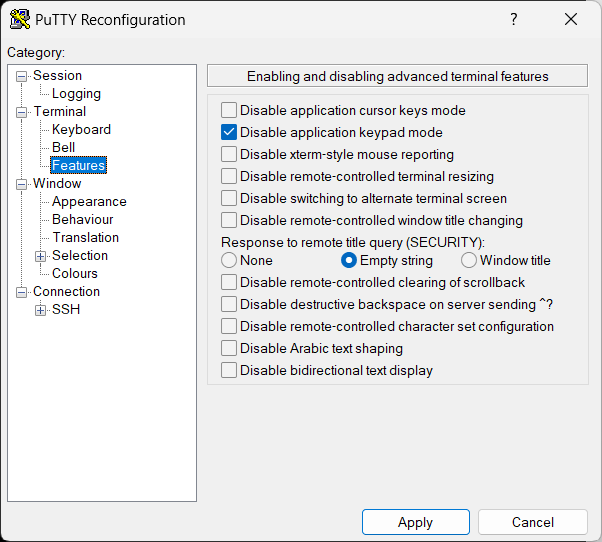The height and width of the screenshot is (542, 602).
Task: Select the Features category
Action: click(x=78, y=165)
